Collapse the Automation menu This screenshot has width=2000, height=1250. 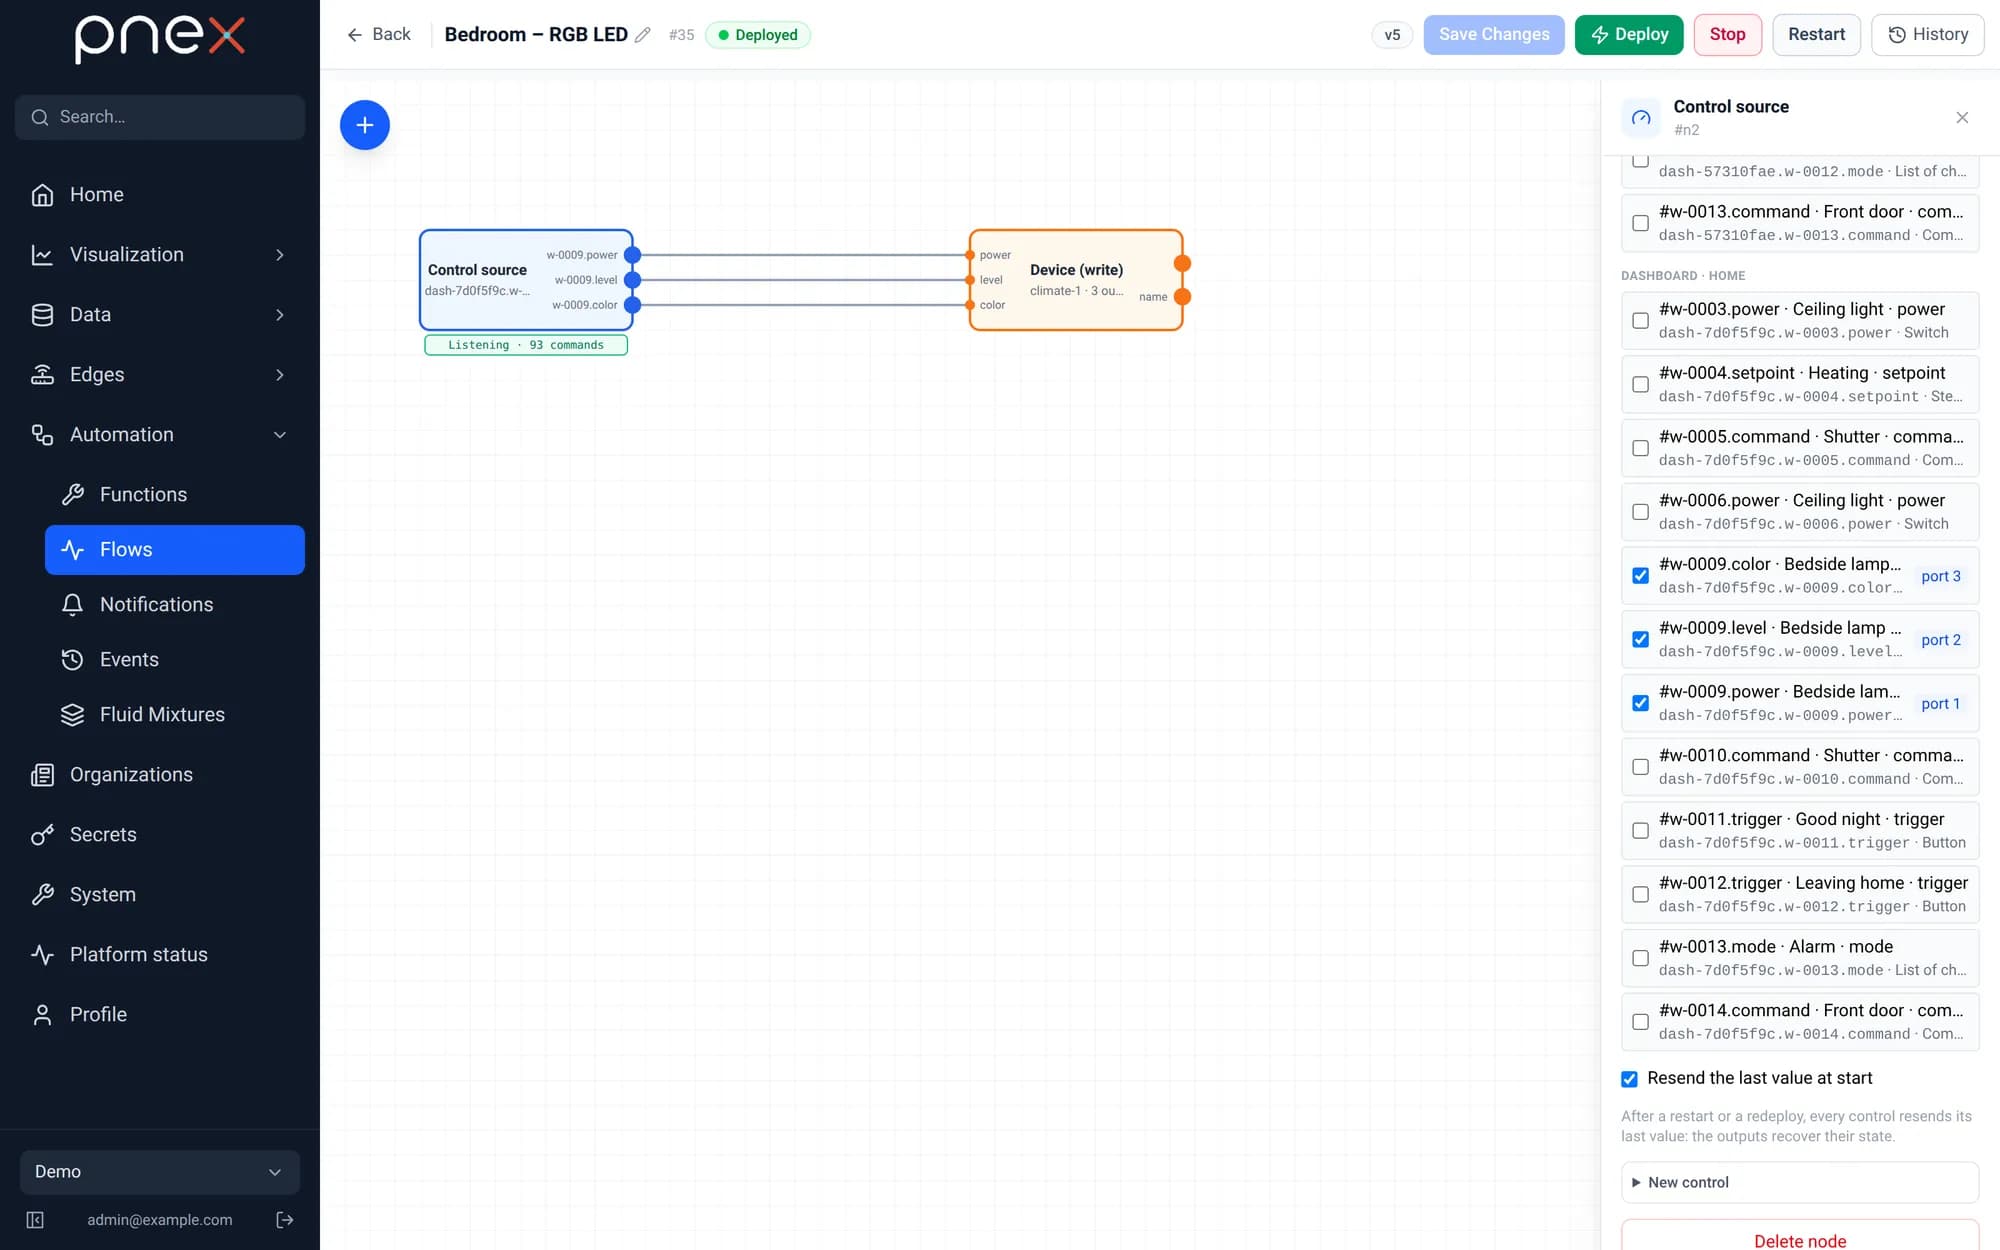pos(160,435)
